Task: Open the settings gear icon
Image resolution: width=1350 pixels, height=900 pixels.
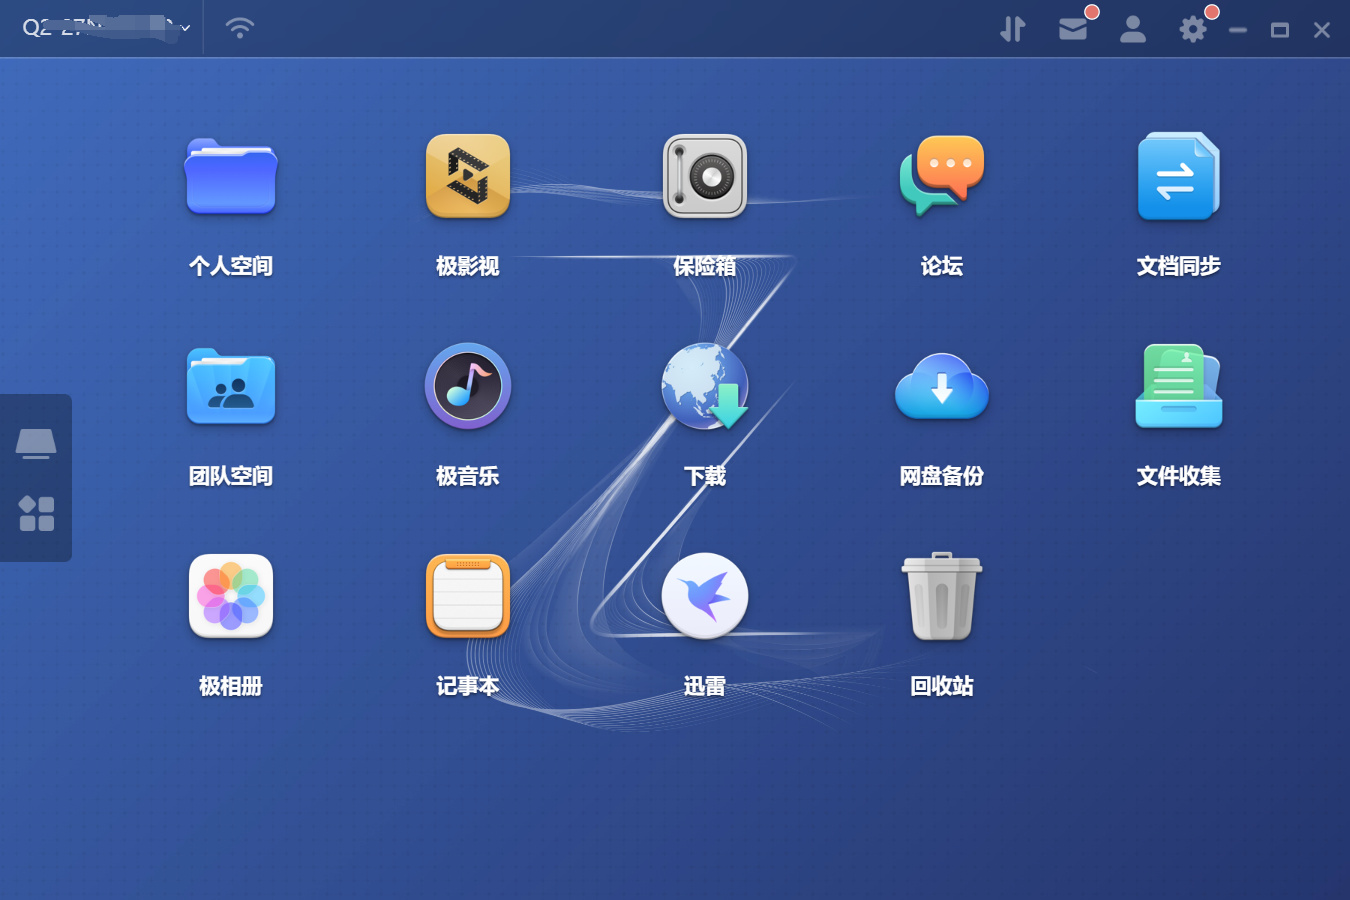Action: pos(1193,29)
